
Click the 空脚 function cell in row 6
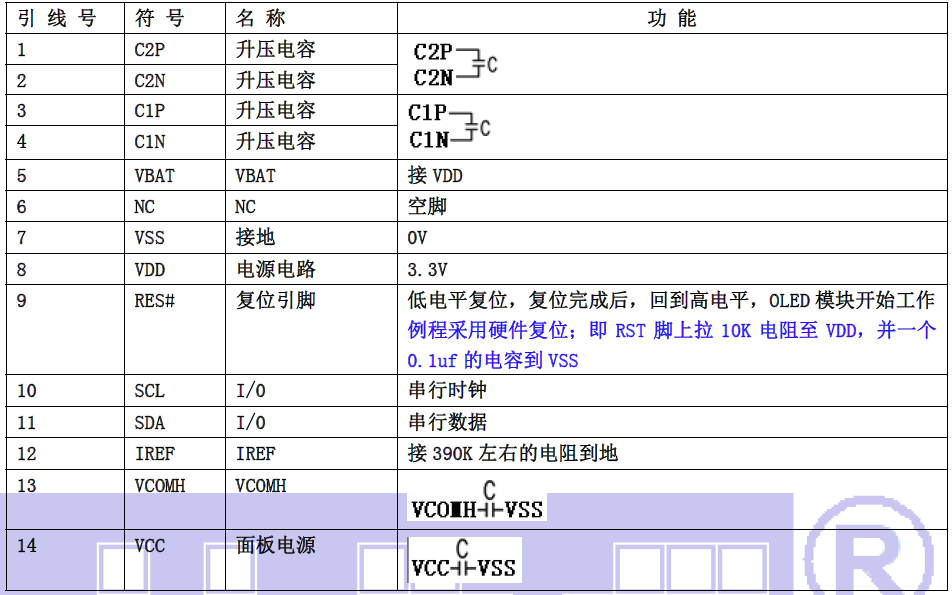click(x=427, y=207)
